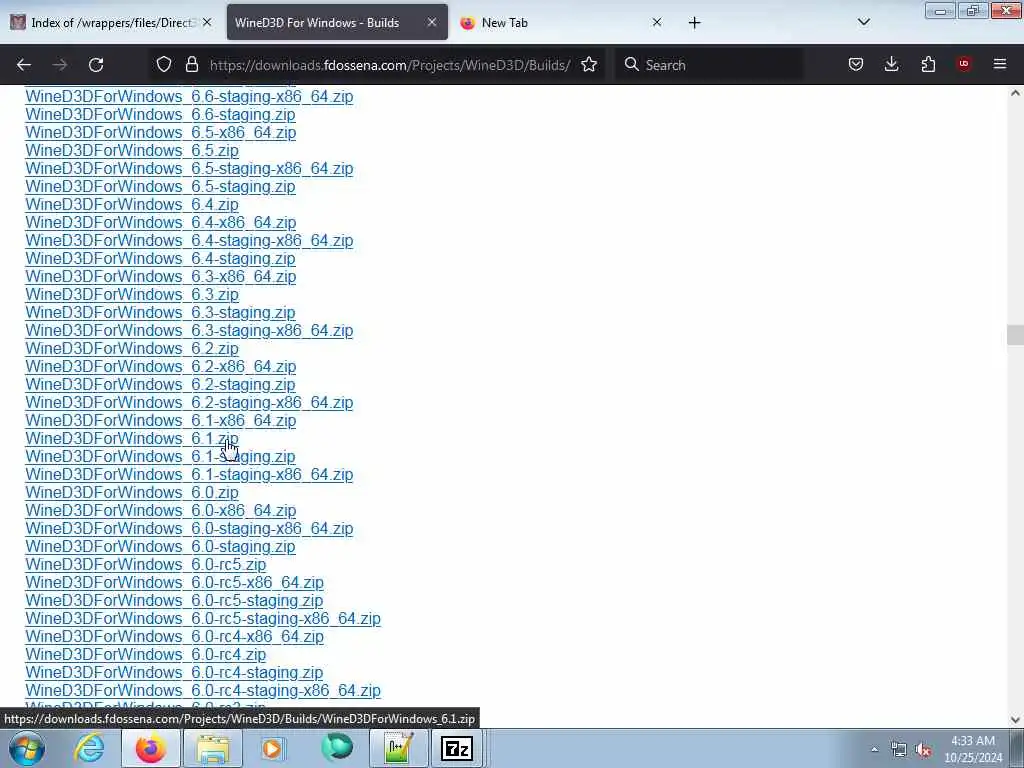Open WineD3DForWindows_6.2-staging-x86_64.zip link
Viewport: 1024px width, 768px height.
[189, 403]
